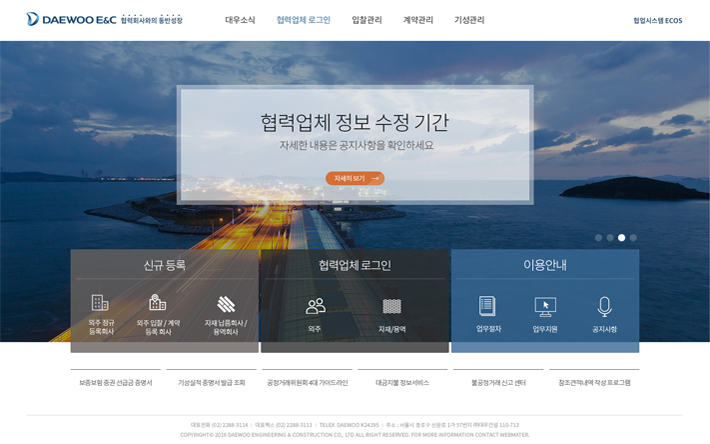Click the 외주 people login icon
Image resolution: width=710 pixels, height=444 pixels.
(316, 306)
